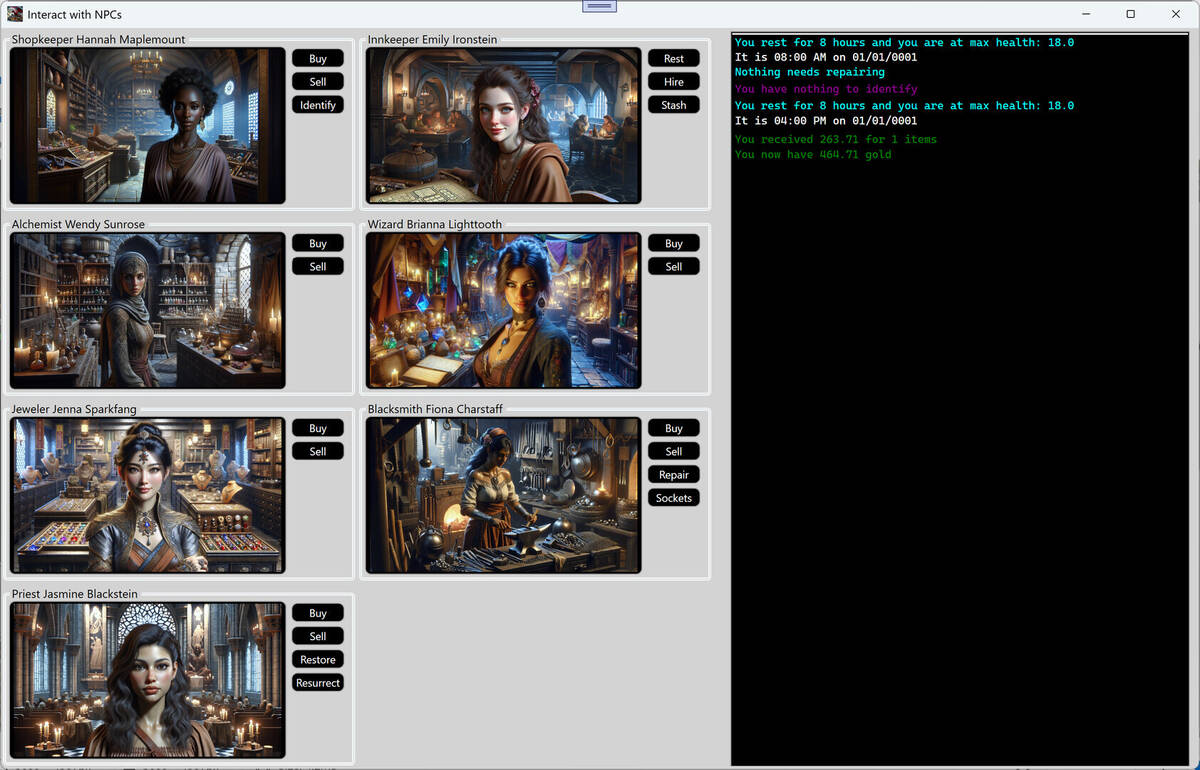1200x770 pixels.
Task: Select Wizard Brianna Lighttooth's portrait image
Action: (504, 311)
